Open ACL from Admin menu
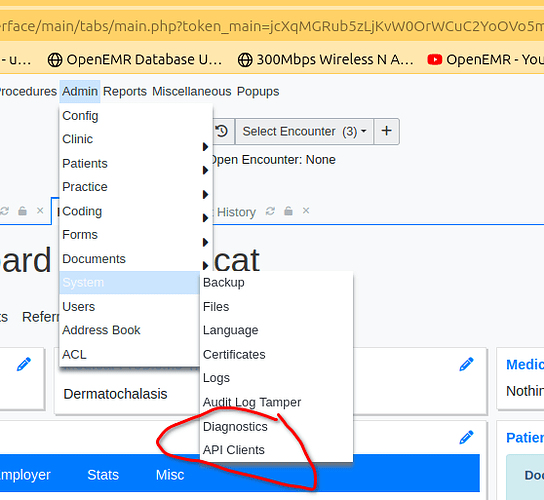 74,355
